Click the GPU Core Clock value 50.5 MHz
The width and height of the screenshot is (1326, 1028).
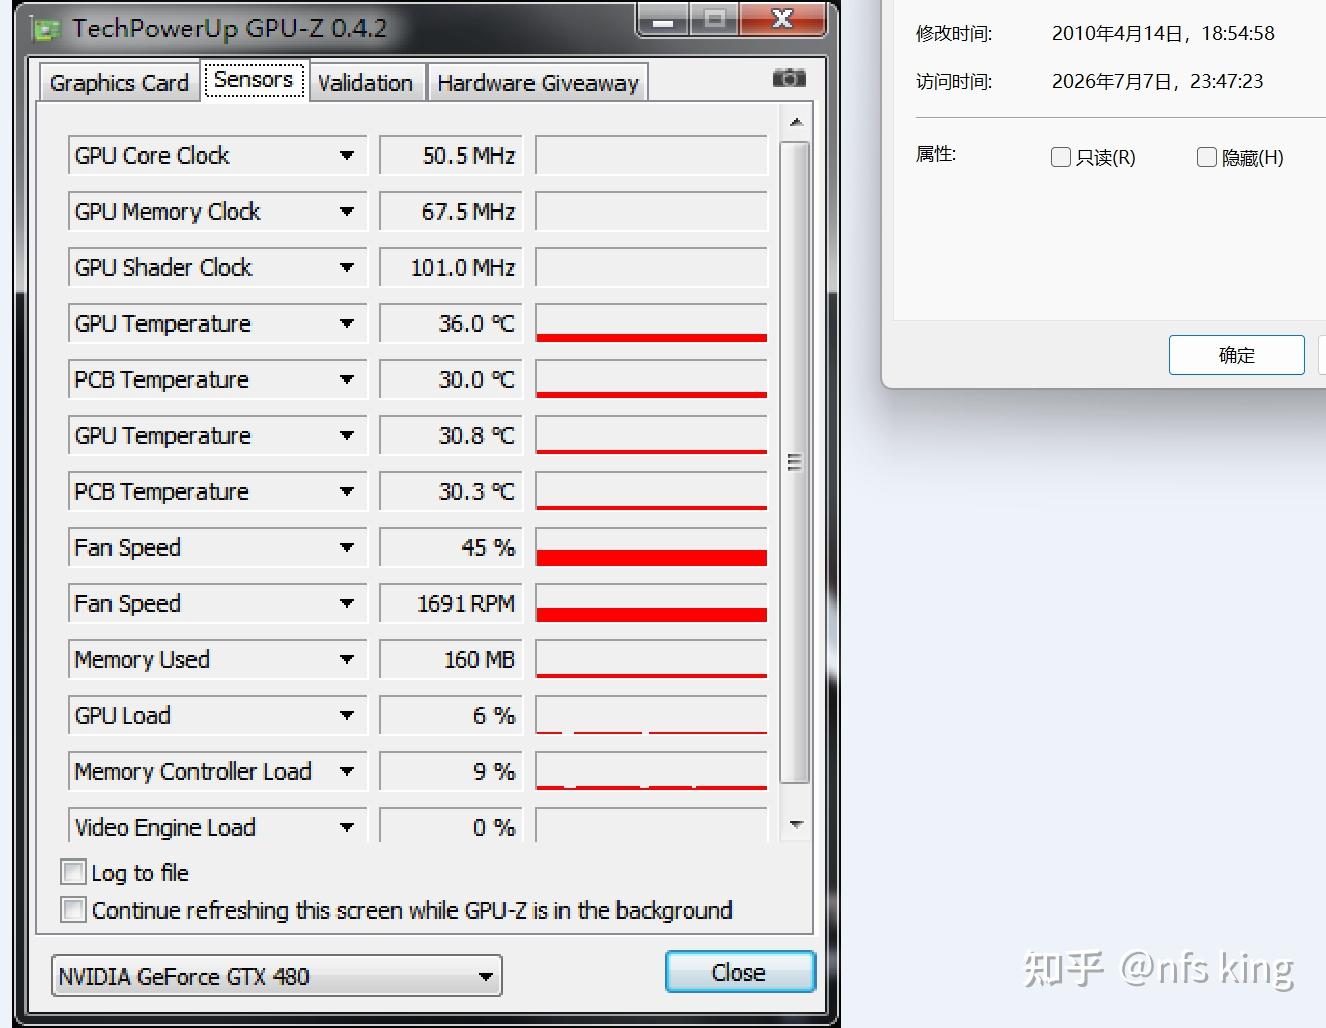[x=451, y=155]
